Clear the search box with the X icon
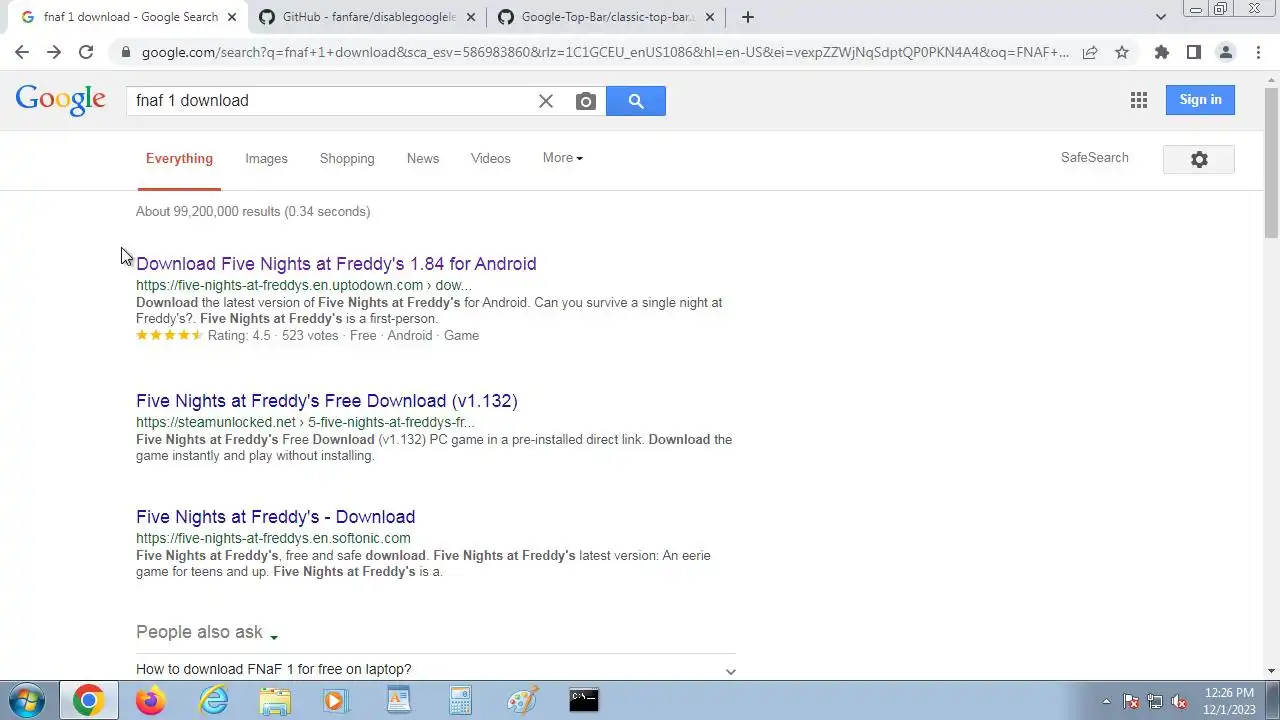Viewport: 1280px width, 720px height. [546, 101]
